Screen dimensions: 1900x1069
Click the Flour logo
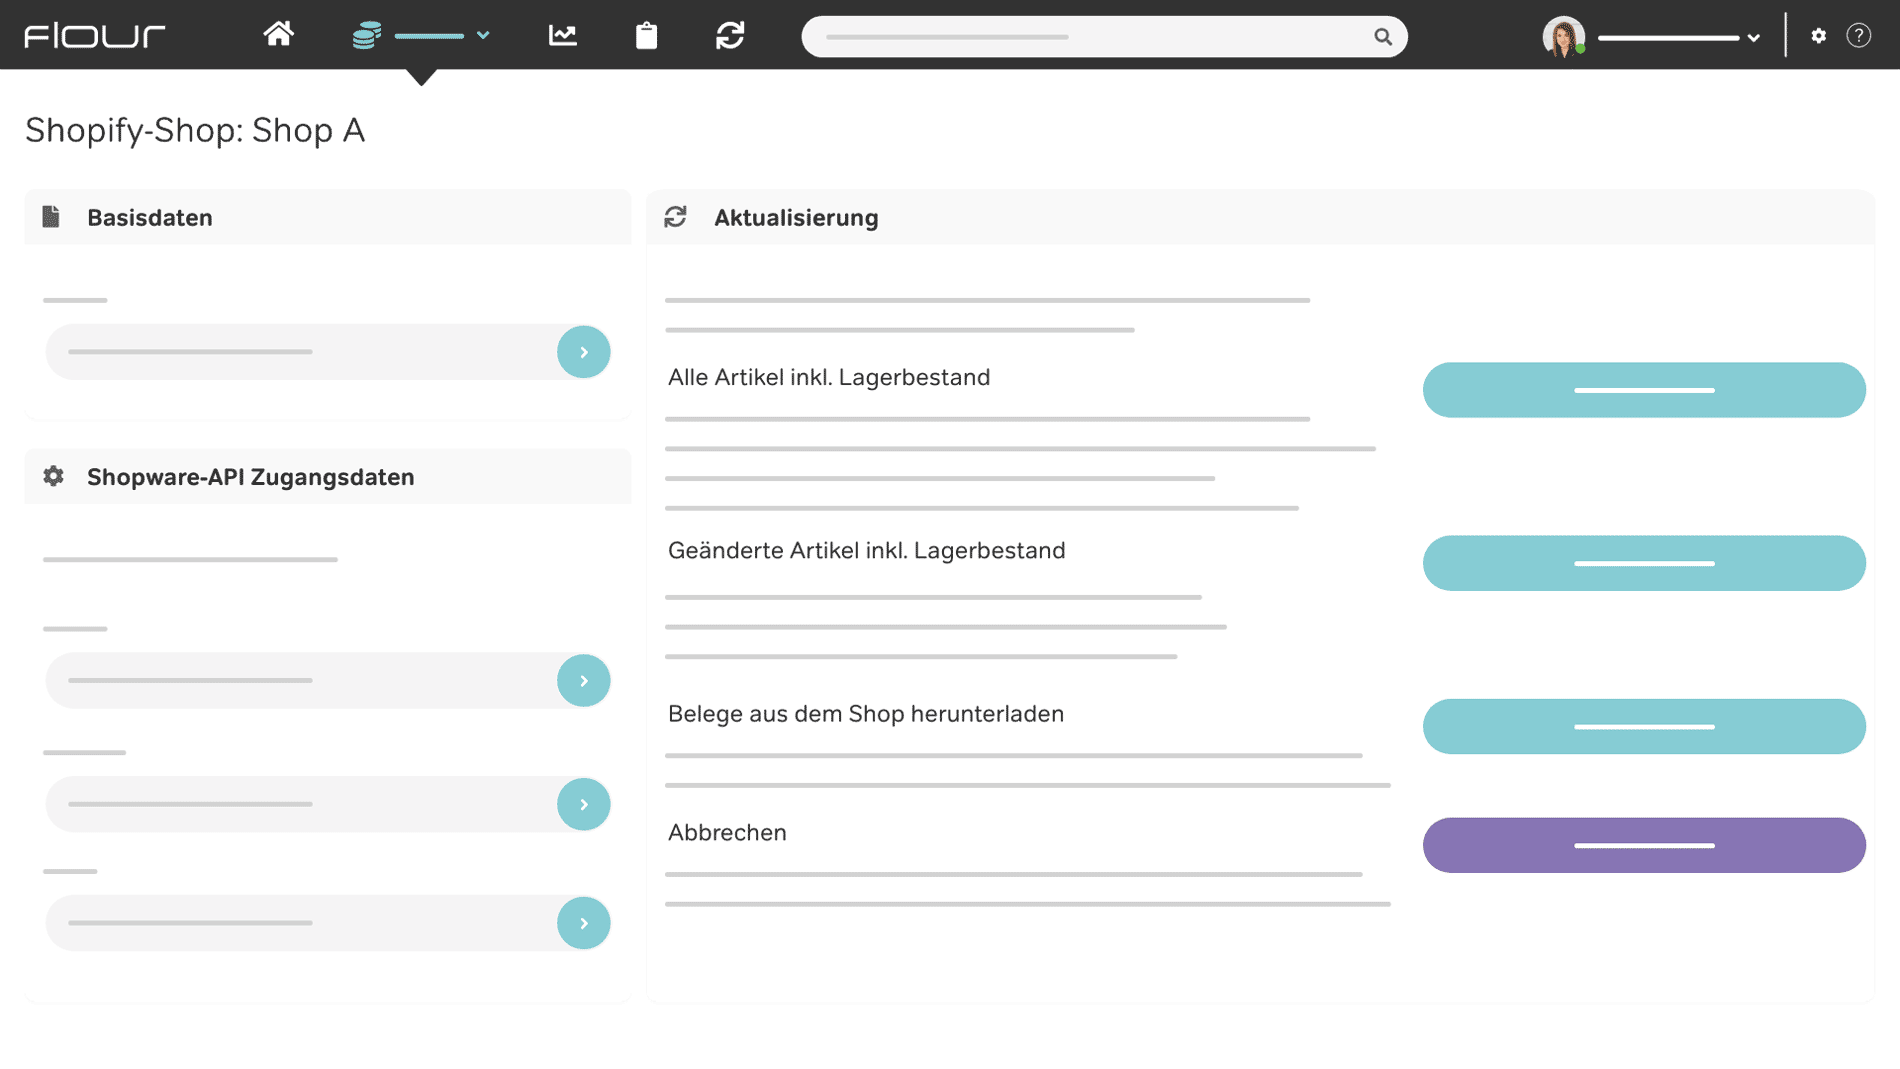point(95,36)
